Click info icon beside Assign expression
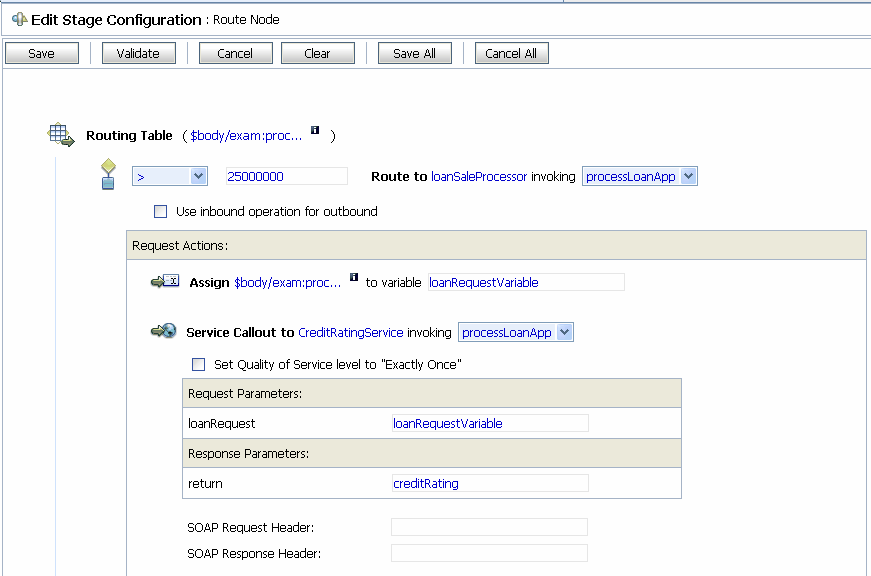 click(354, 277)
